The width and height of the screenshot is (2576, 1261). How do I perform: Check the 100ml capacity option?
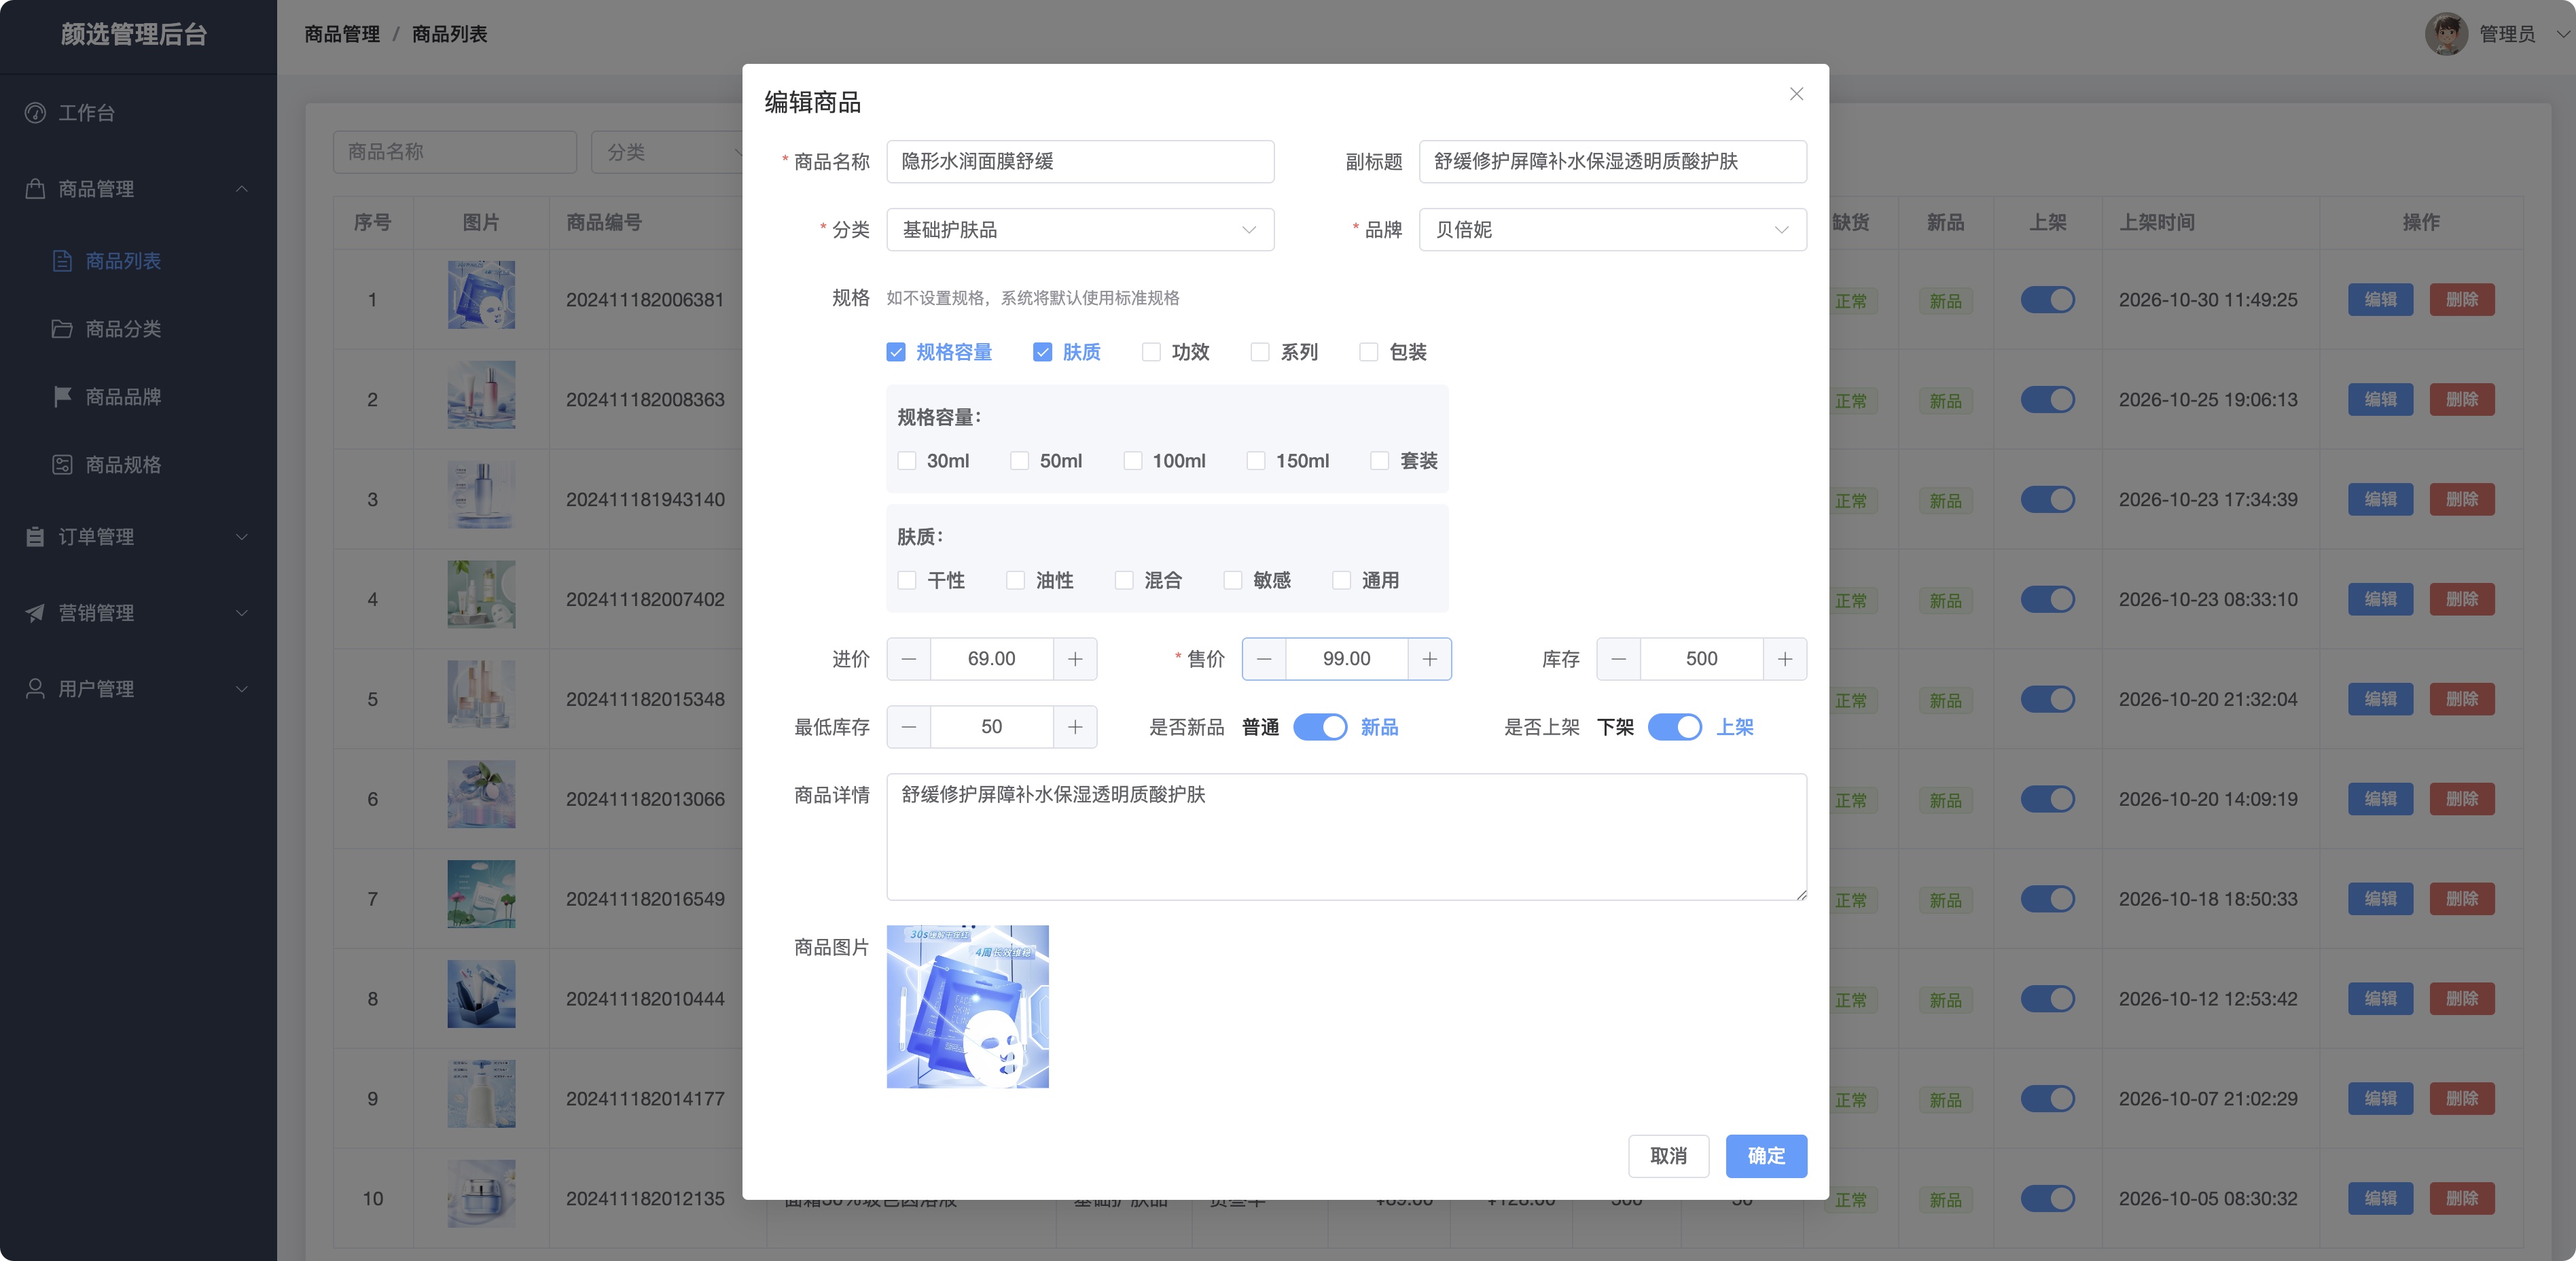click(1133, 461)
